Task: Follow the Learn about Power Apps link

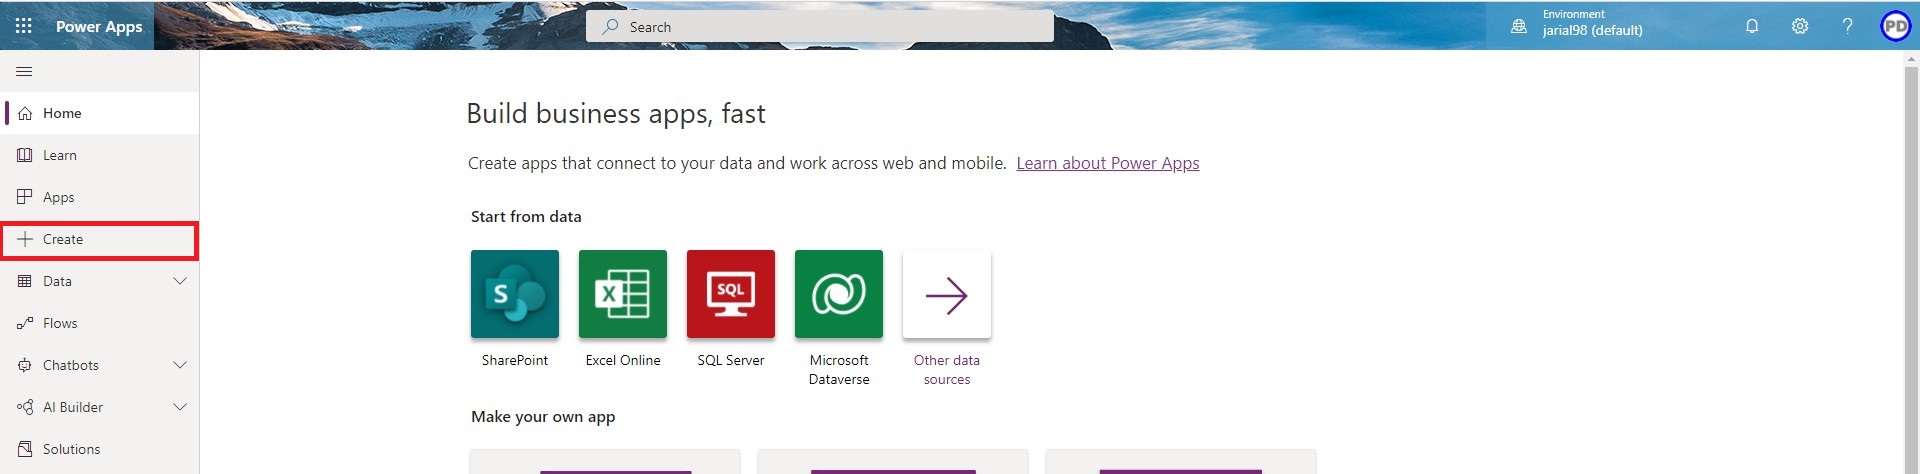Action: coord(1107,163)
